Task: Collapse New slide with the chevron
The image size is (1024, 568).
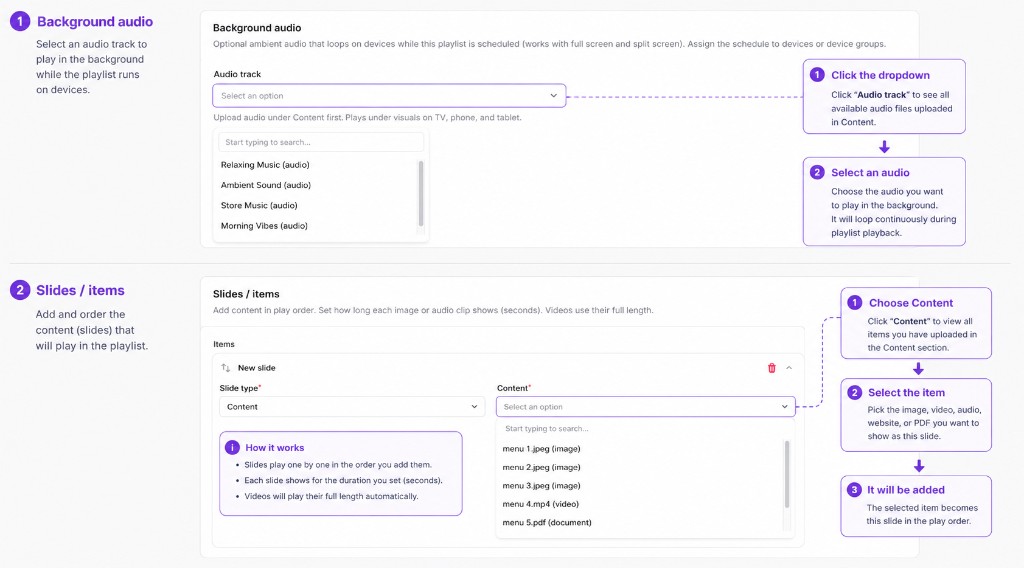Action: coord(789,368)
